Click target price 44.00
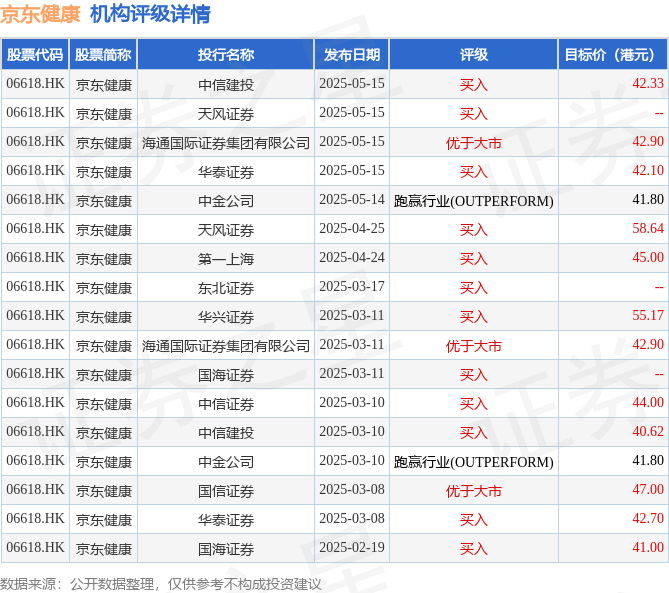This screenshot has height=593, width=669. coord(648,402)
